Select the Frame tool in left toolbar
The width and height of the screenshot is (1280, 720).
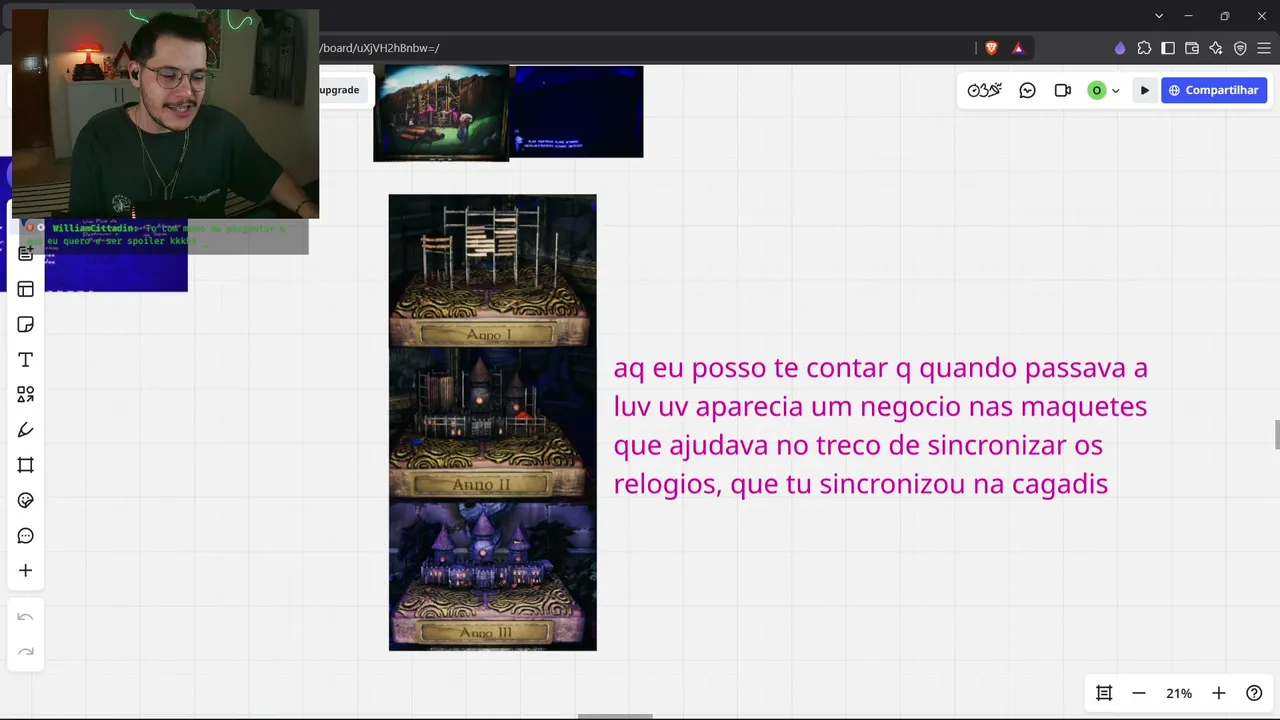pos(26,465)
